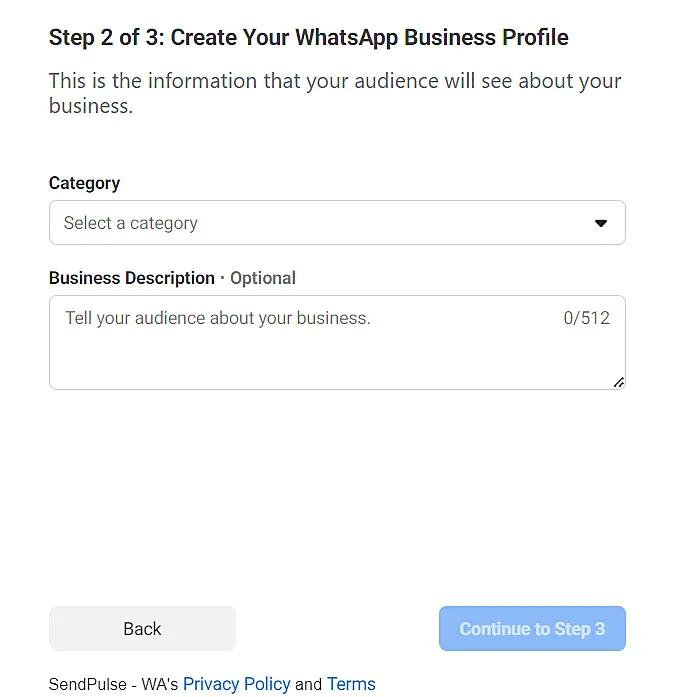Viewport: 682px width, 697px height.
Task: Open the Select a category combo box
Action: pos(336,223)
